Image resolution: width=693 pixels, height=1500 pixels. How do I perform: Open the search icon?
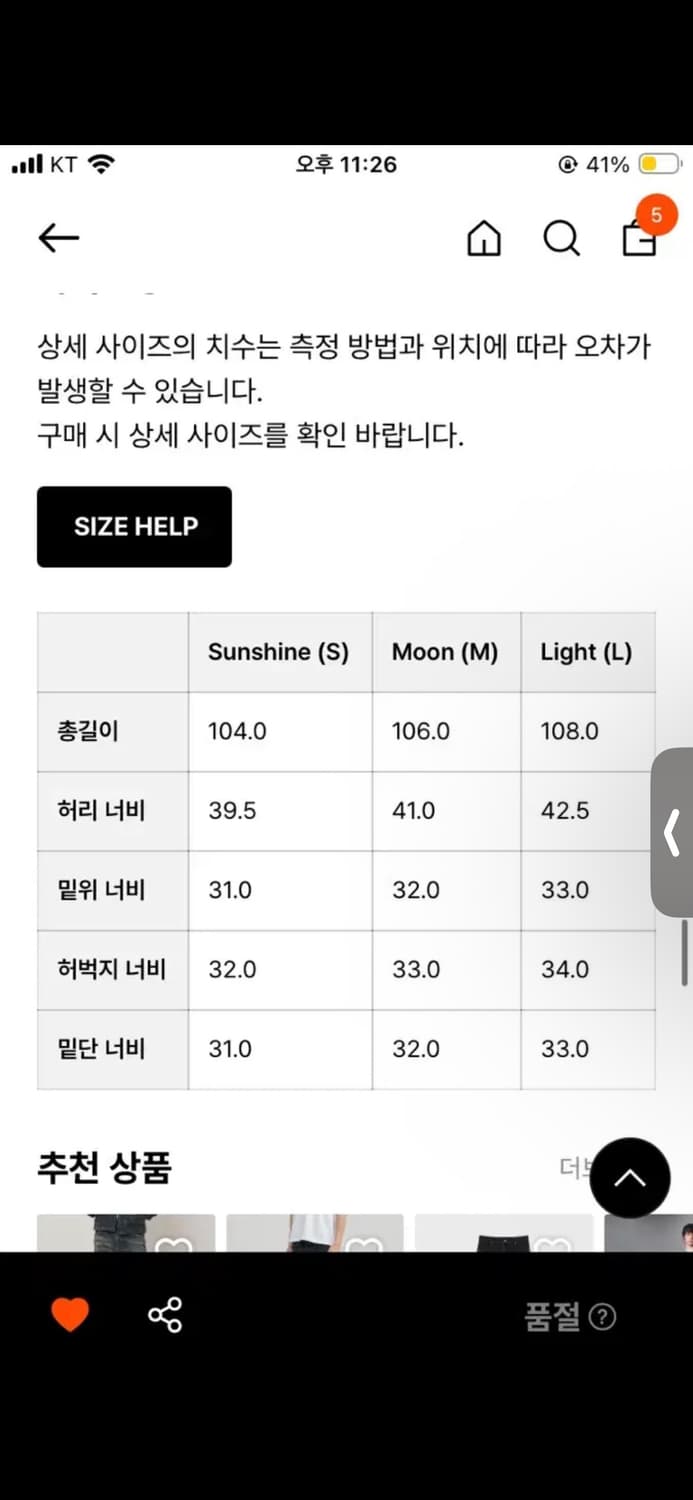(562, 238)
